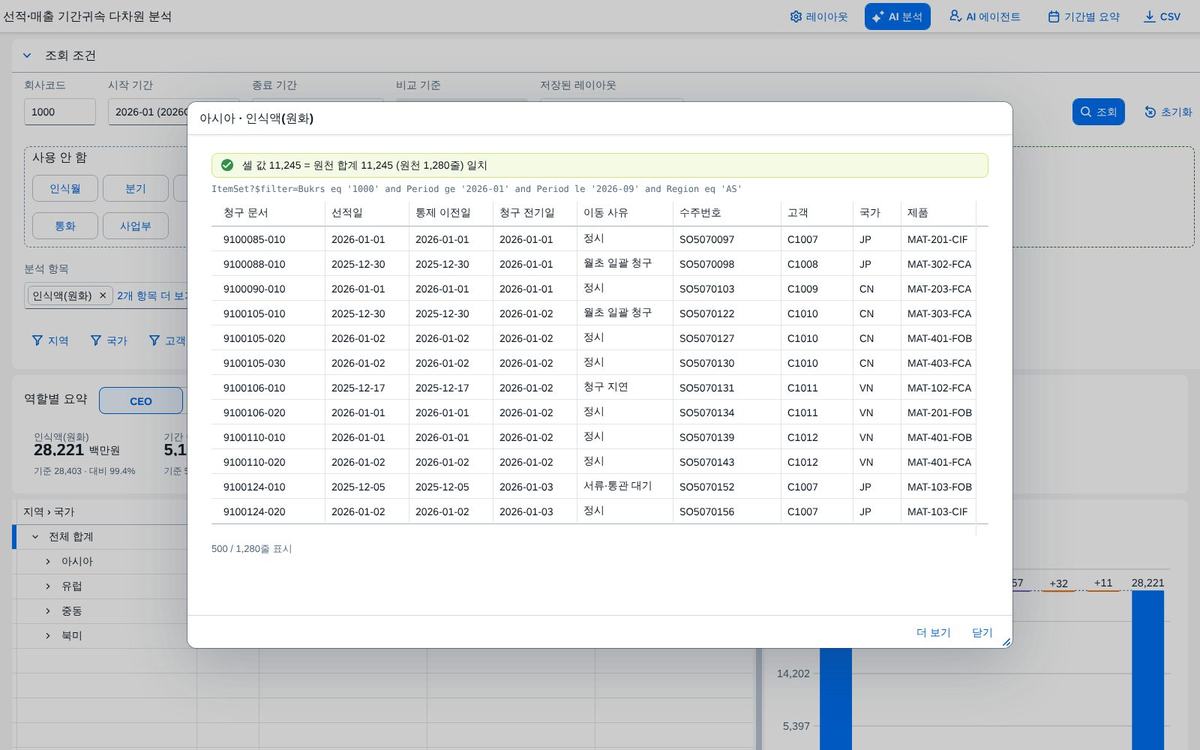
Task: Expand the 중동 tree row
Action: 48,611
